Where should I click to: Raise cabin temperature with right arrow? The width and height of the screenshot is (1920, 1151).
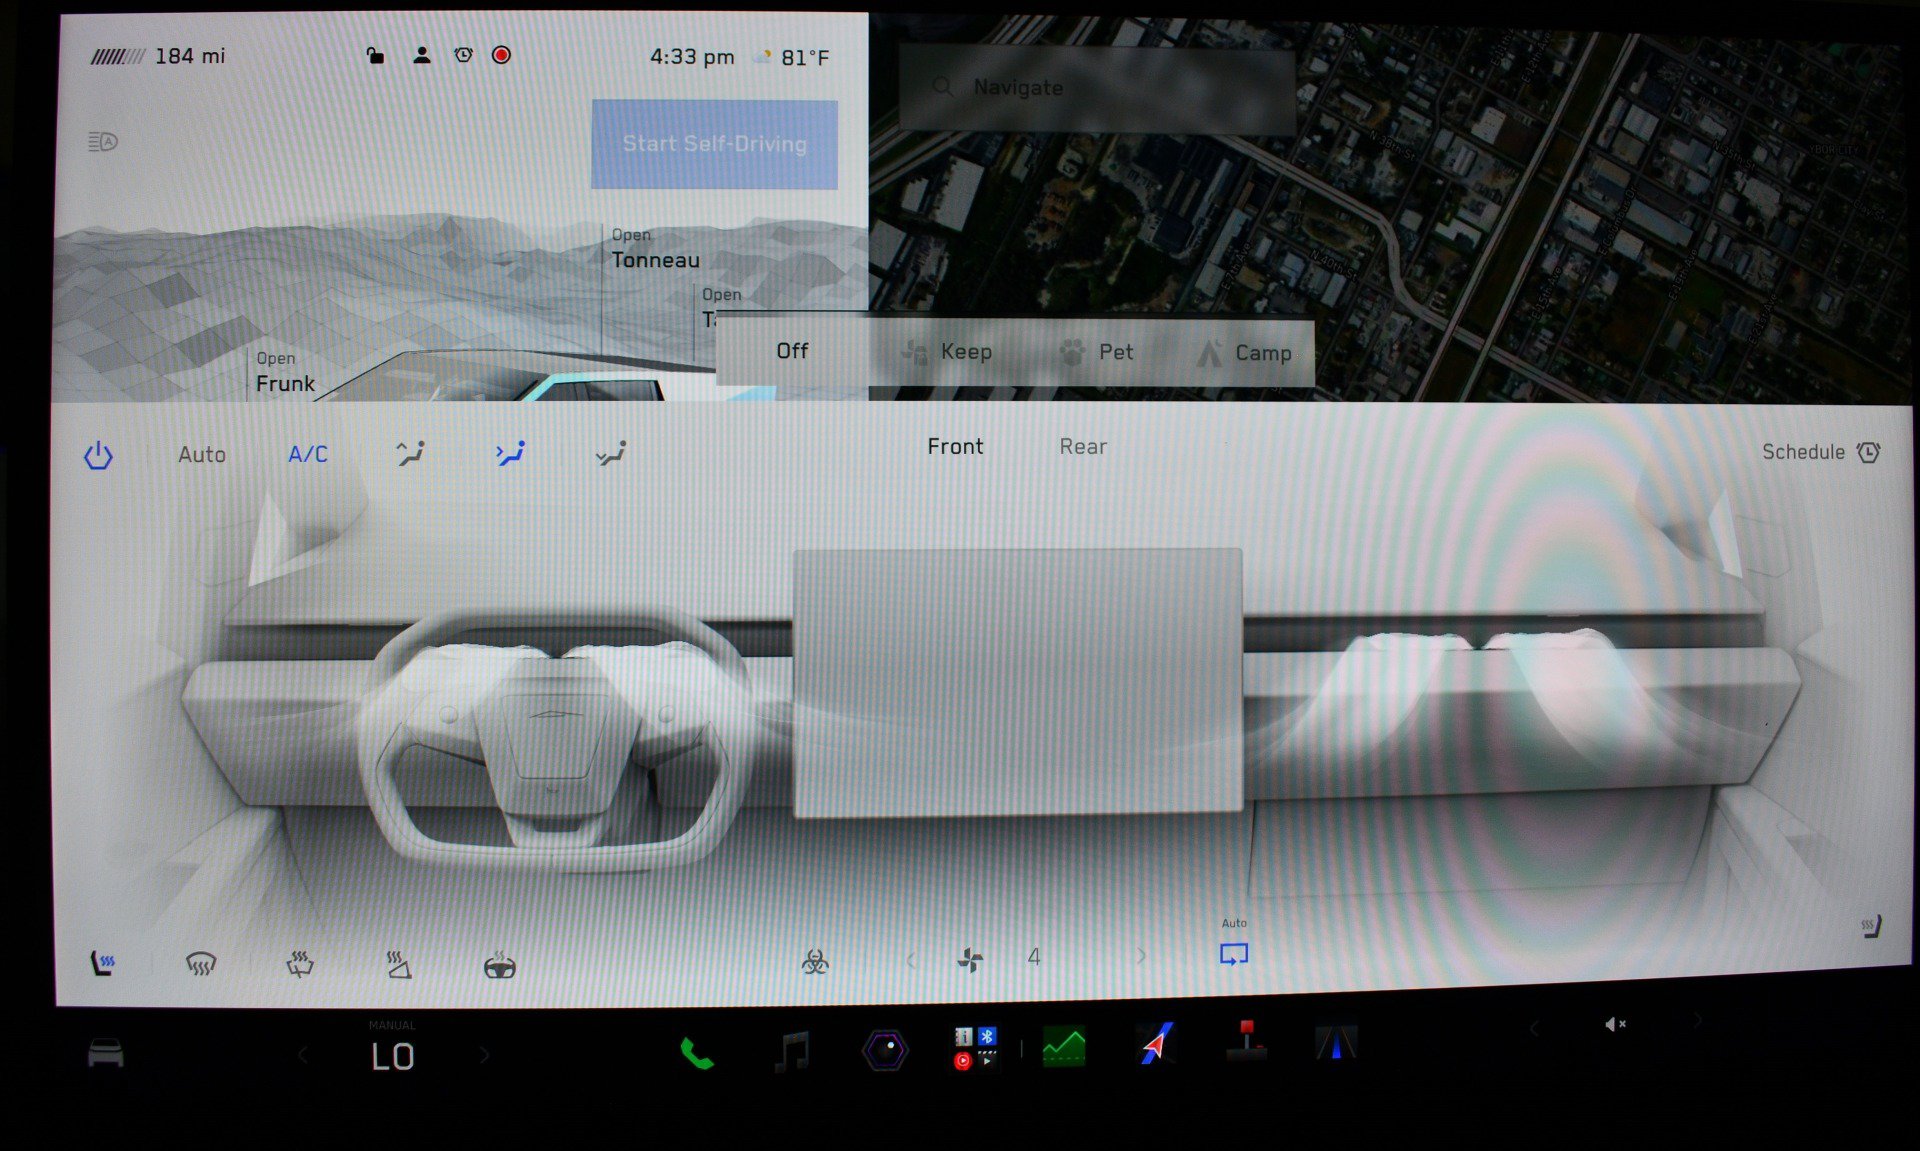pos(484,1055)
